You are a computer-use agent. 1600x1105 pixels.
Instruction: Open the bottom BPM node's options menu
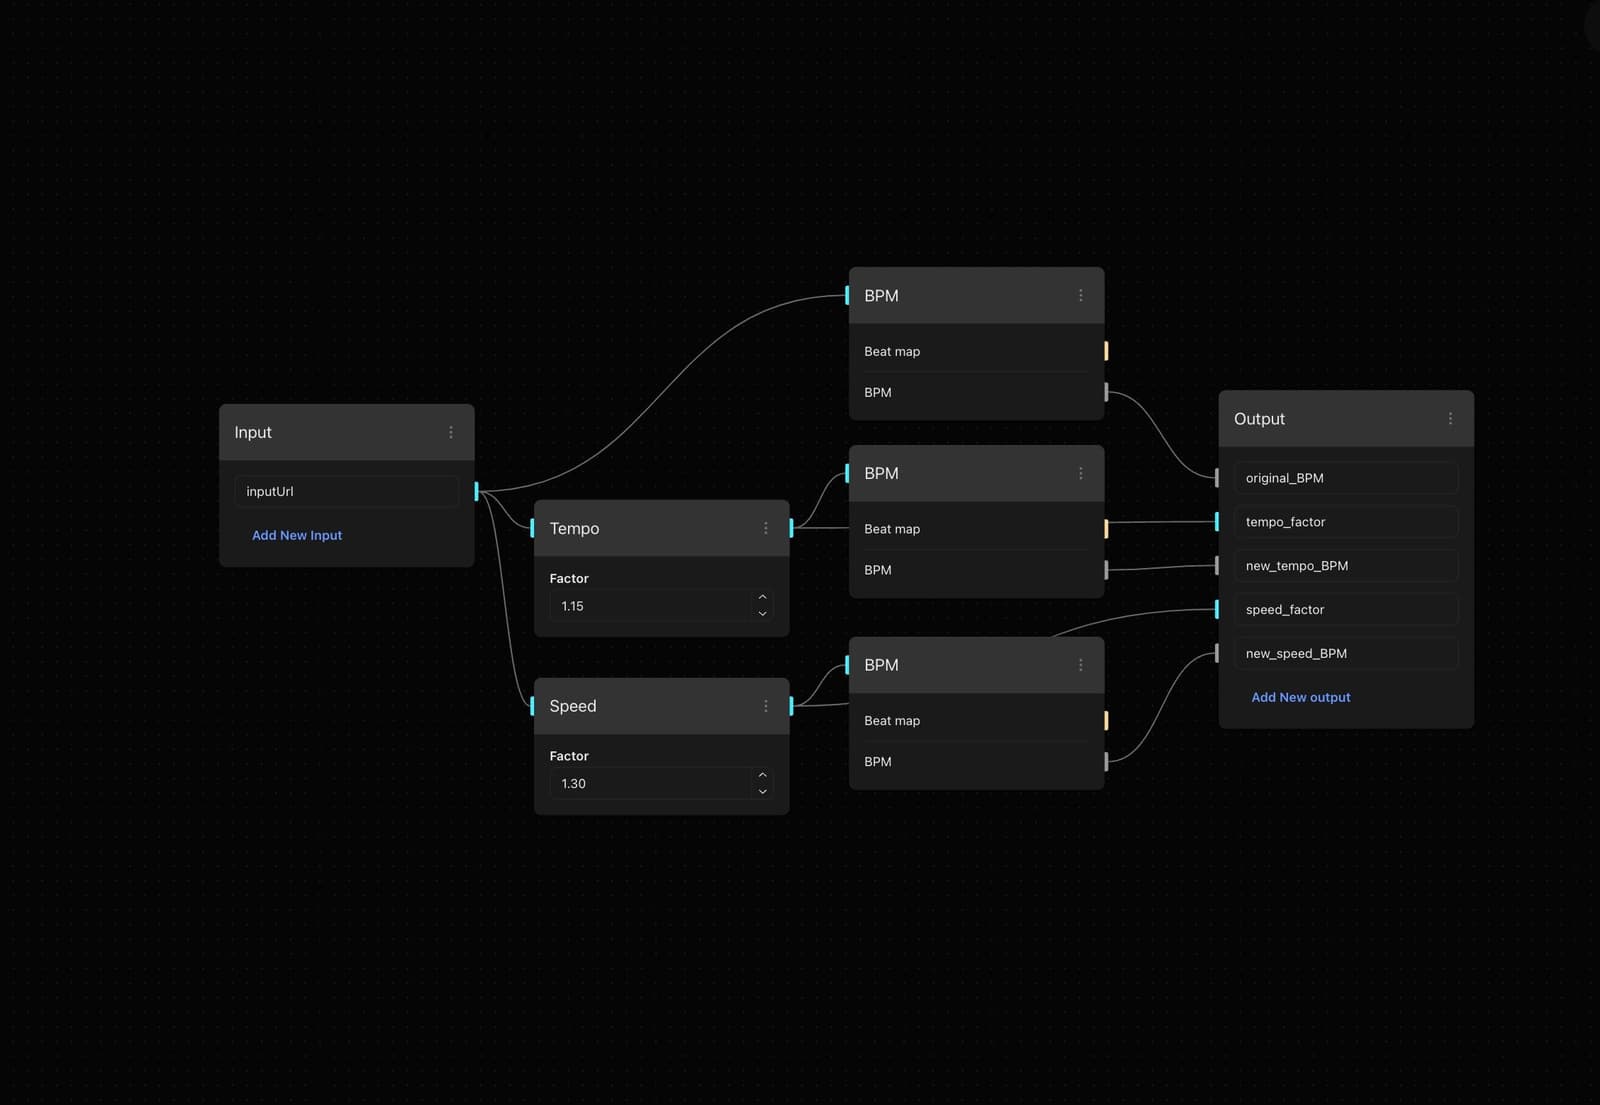[x=1080, y=665]
